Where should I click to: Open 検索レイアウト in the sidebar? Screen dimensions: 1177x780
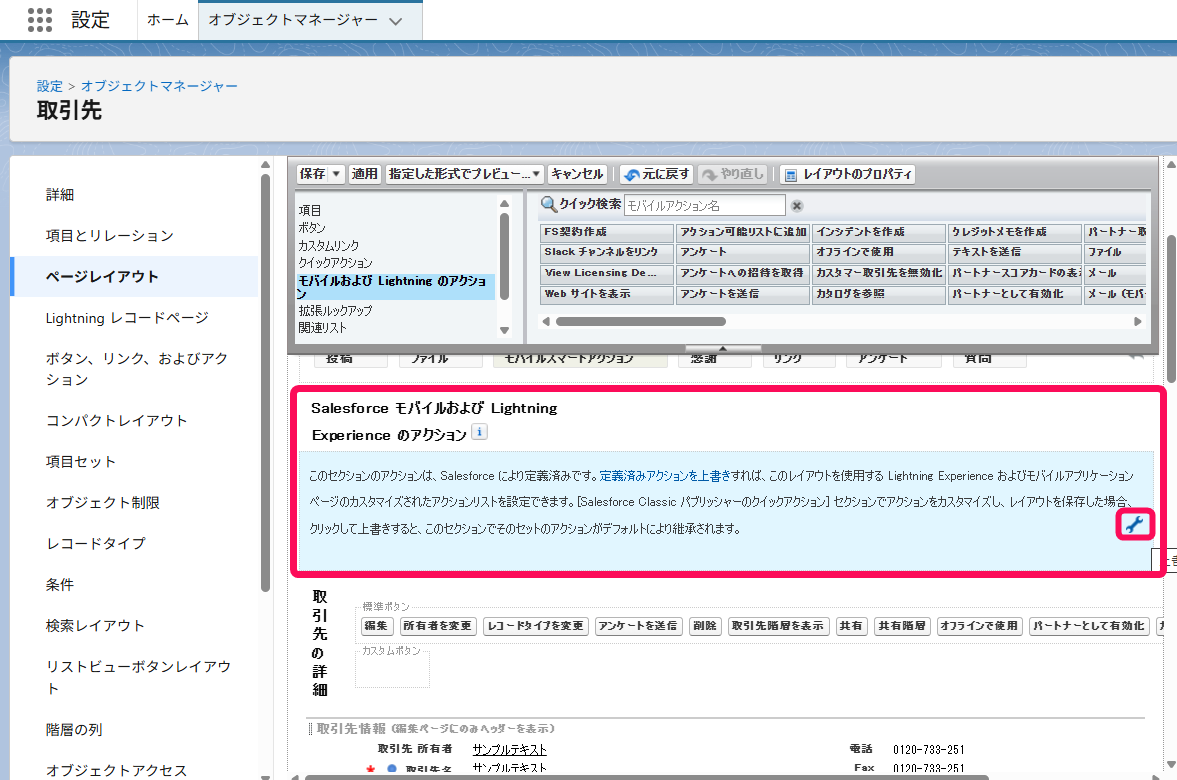tap(95, 625)
